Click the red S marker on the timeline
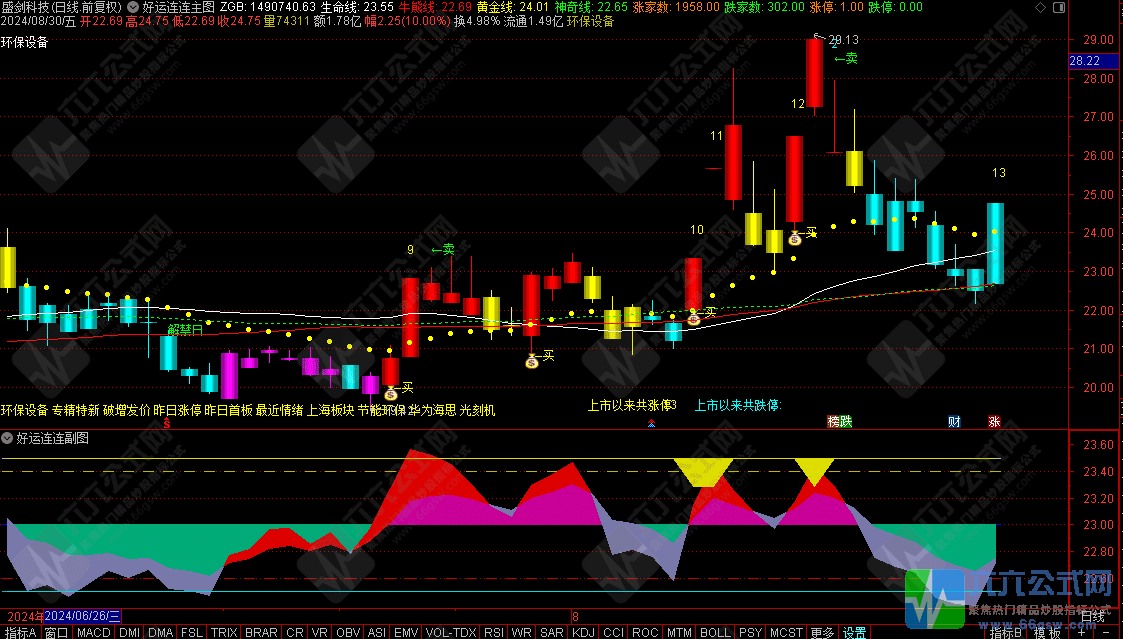The image size is (1123, 639). (166, 423)
